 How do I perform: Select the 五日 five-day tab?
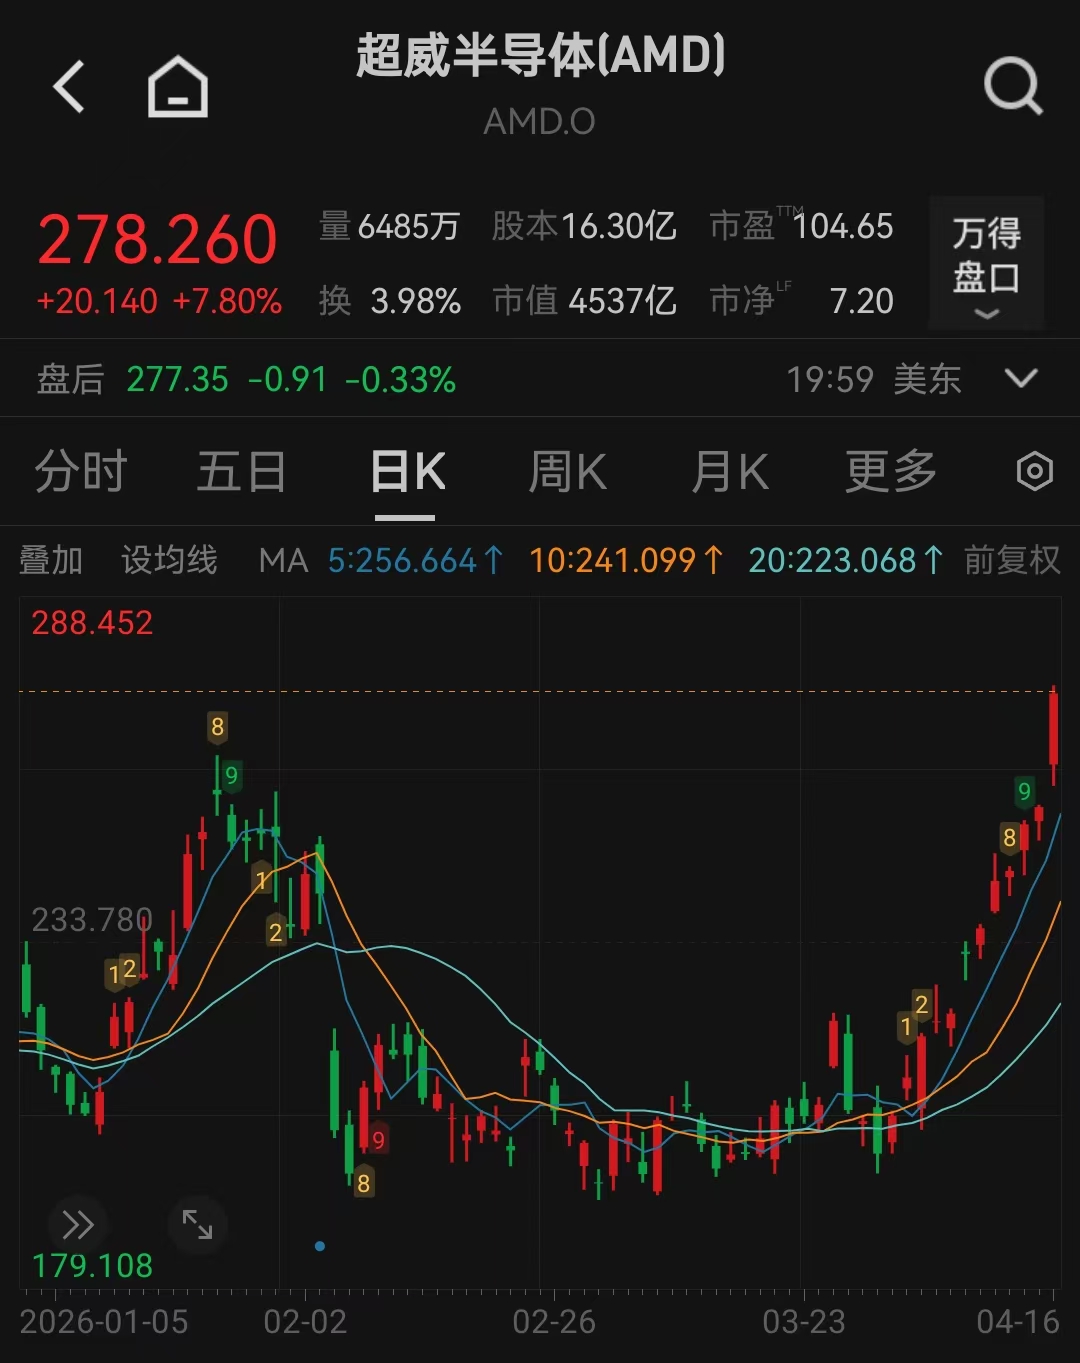[241, 471]
